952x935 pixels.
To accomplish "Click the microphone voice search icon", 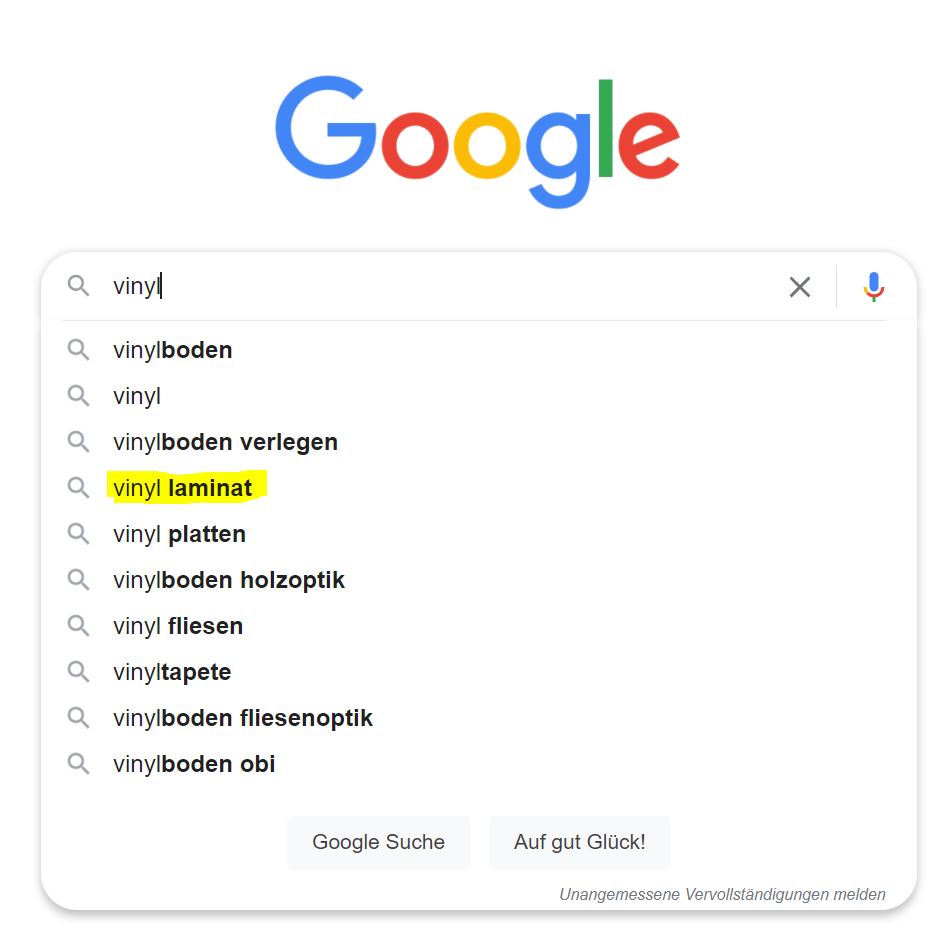I will click(x=874, y=287).
